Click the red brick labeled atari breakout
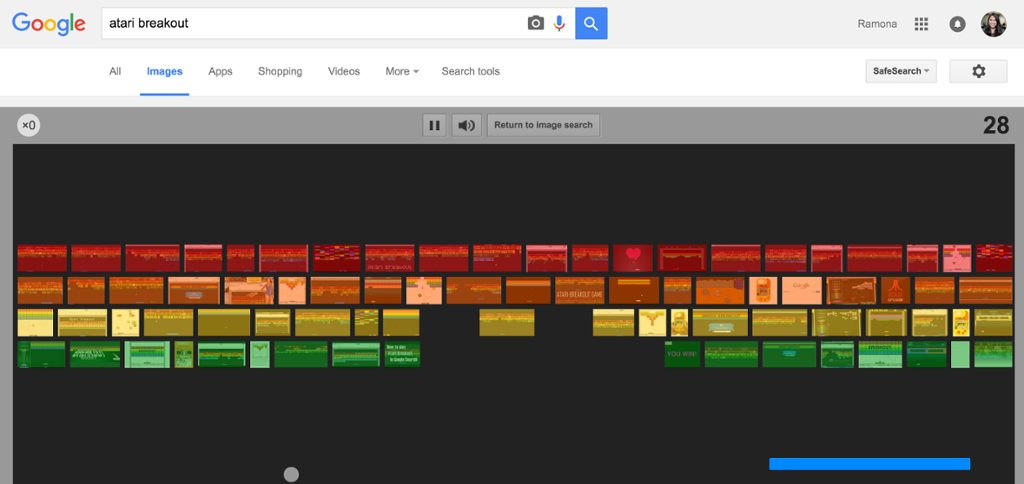Image resolution: width=1024 pixels, height=484 pixels. pos(390,258)
